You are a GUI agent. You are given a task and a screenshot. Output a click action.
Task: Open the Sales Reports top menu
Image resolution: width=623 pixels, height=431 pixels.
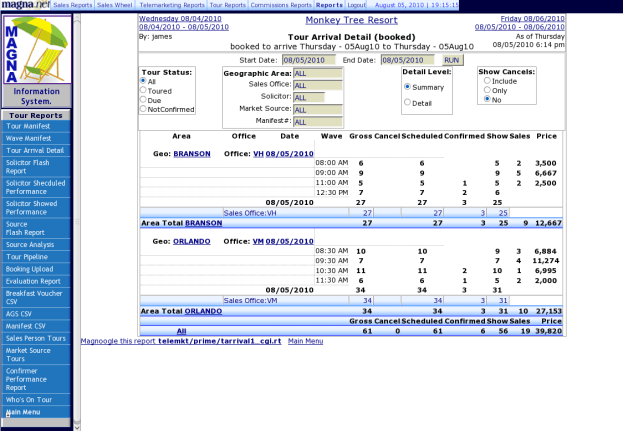[x=73, y=5]
